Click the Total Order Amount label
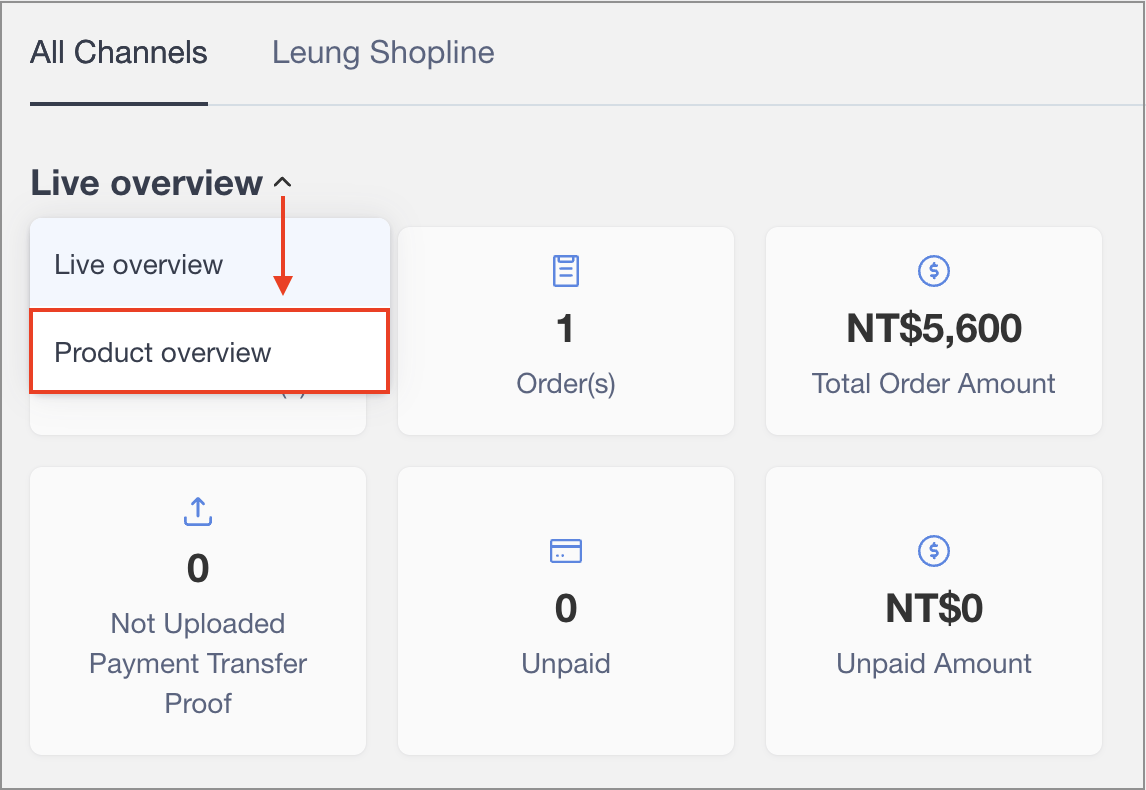Viewport: 1146px width, 790px height. point(933,384)
